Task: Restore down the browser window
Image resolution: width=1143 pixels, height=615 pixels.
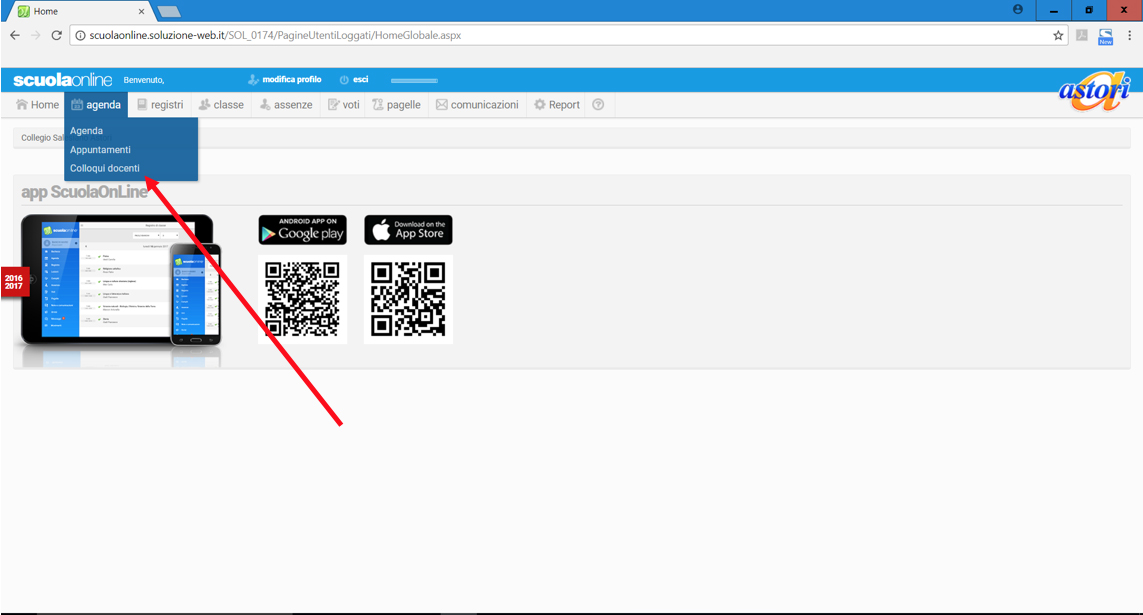Action: tap(1089, 10)
